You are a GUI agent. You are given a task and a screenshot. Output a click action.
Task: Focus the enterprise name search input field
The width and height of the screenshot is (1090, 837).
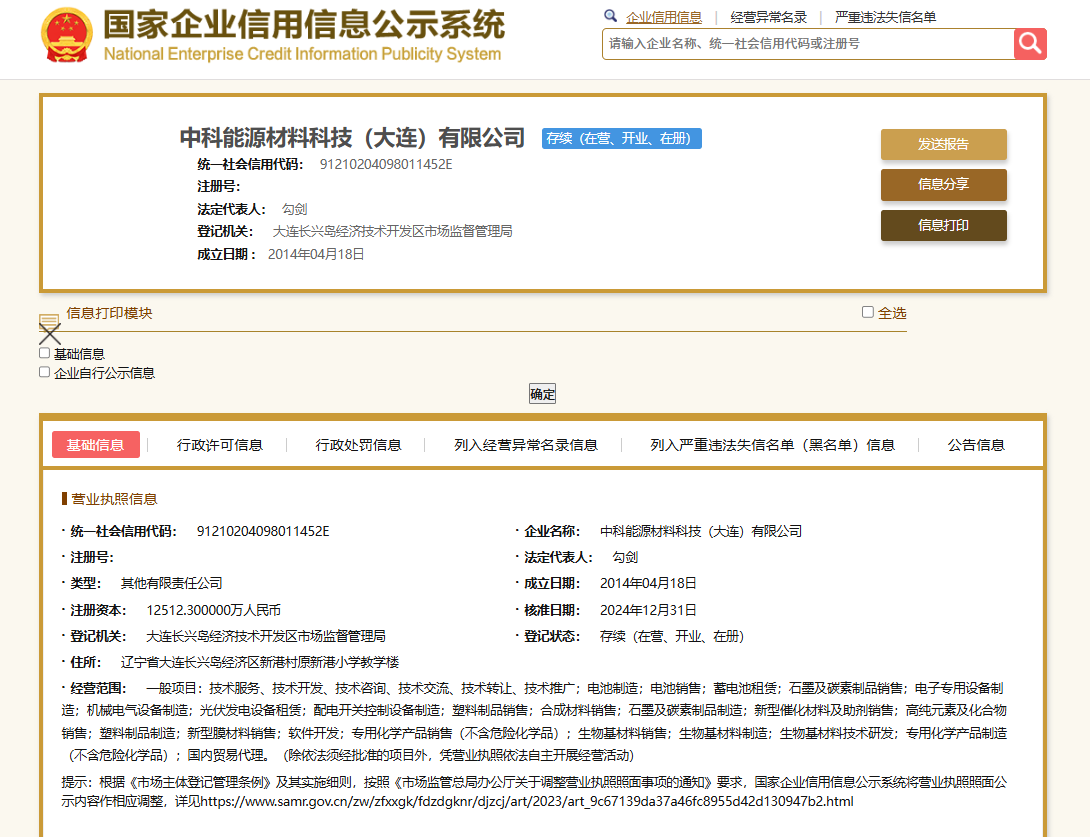coord(808,44)
